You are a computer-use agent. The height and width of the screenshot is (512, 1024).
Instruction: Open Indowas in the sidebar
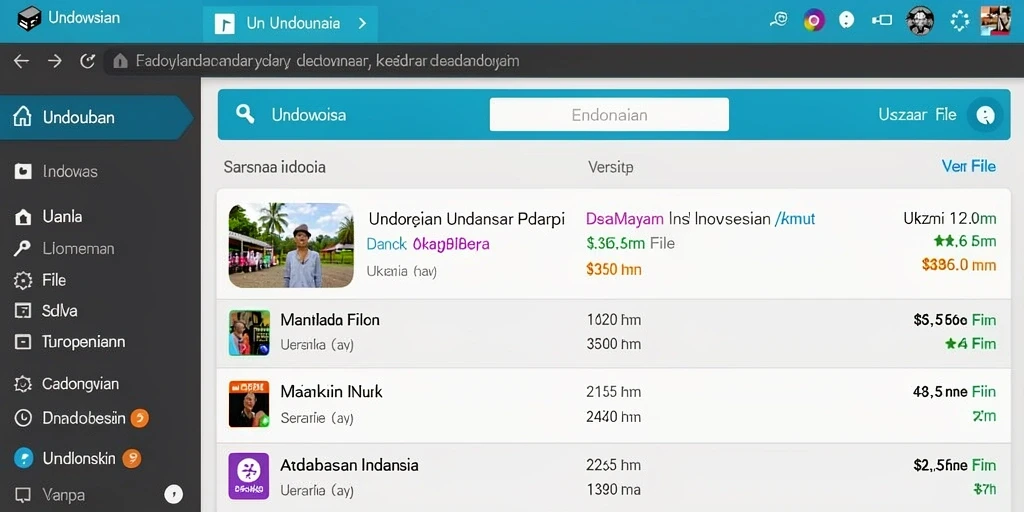click(70, 172)
